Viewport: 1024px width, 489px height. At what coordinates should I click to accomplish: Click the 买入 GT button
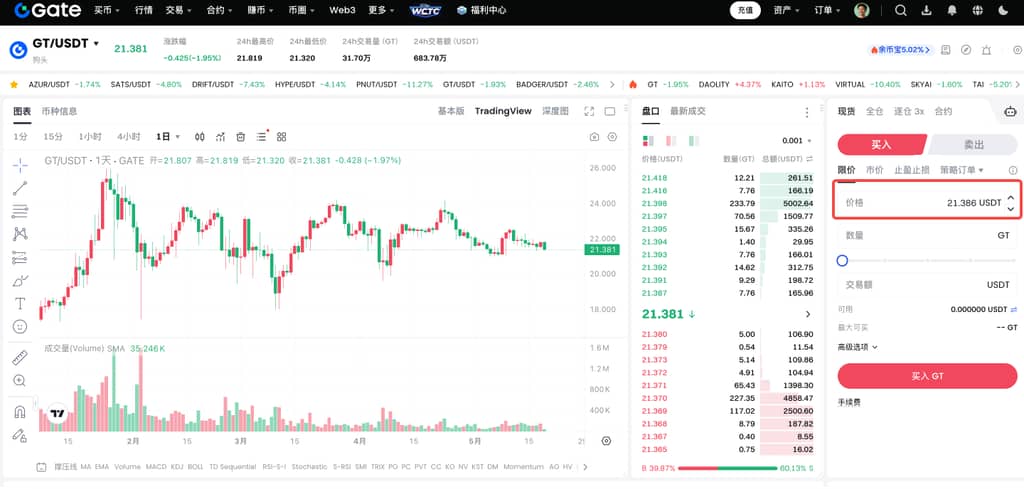(x=927, y=376)
